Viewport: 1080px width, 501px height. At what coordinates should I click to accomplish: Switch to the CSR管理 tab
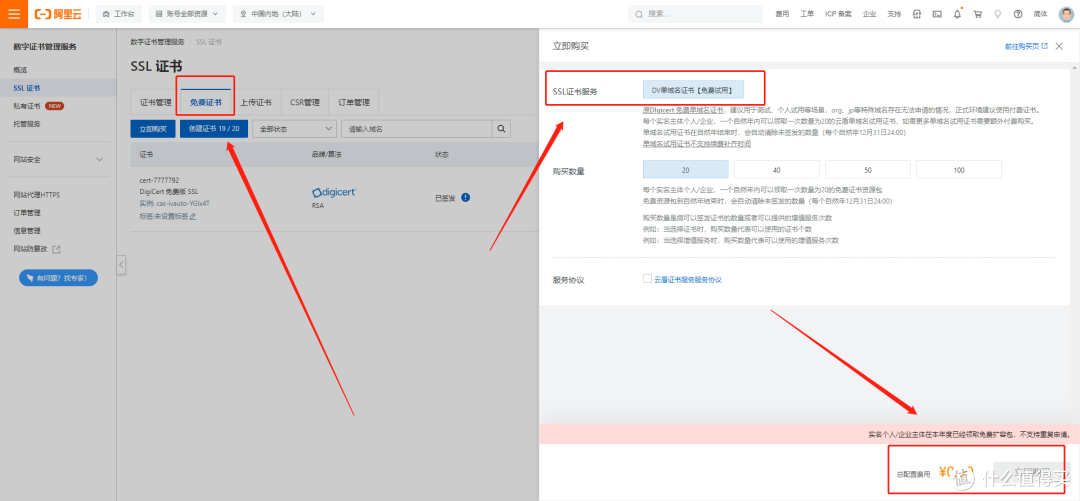304,103
